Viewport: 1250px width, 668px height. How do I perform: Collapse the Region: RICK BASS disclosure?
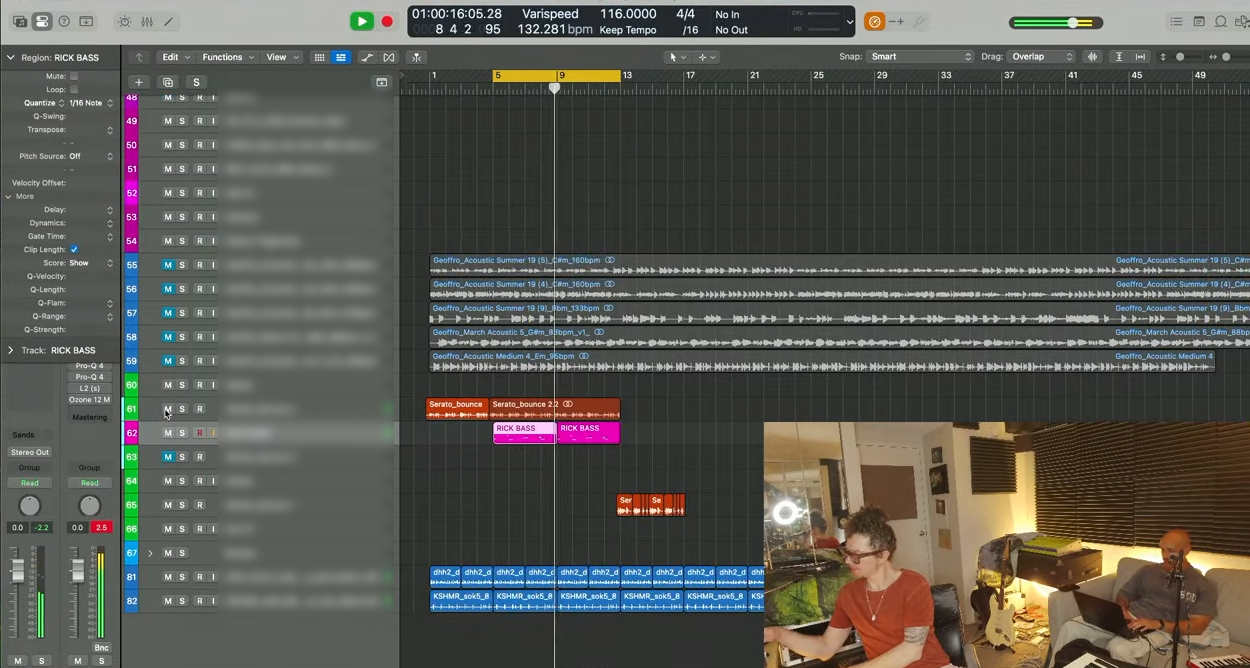pyautogui.click(x=11, y=58)
